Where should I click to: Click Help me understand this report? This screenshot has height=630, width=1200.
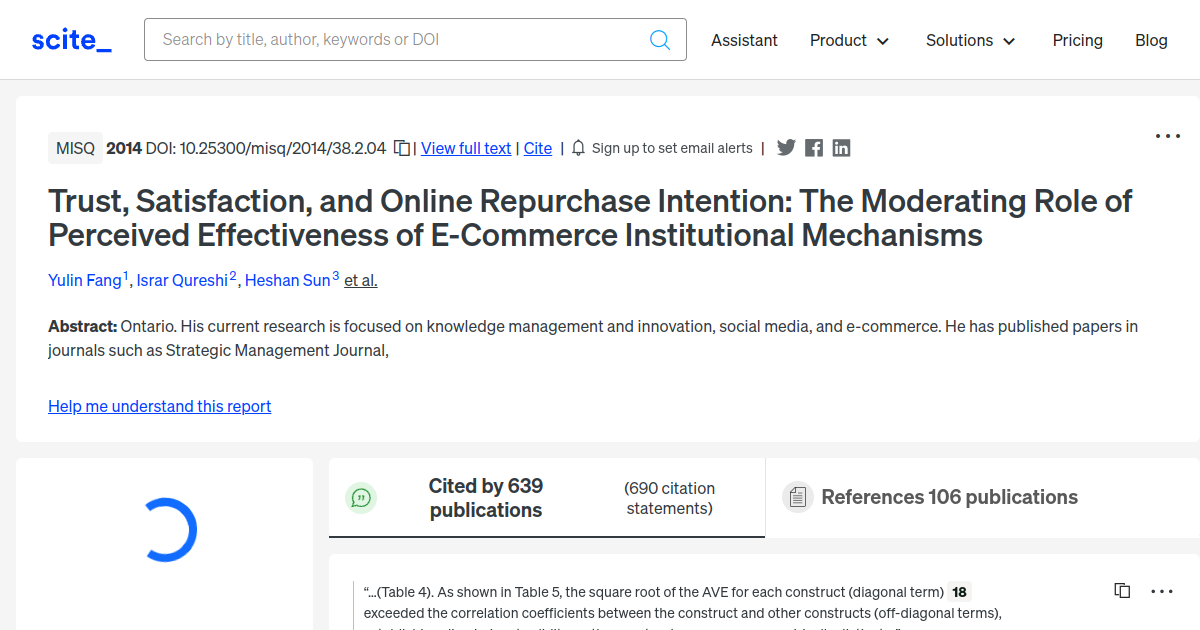(159, 406)
